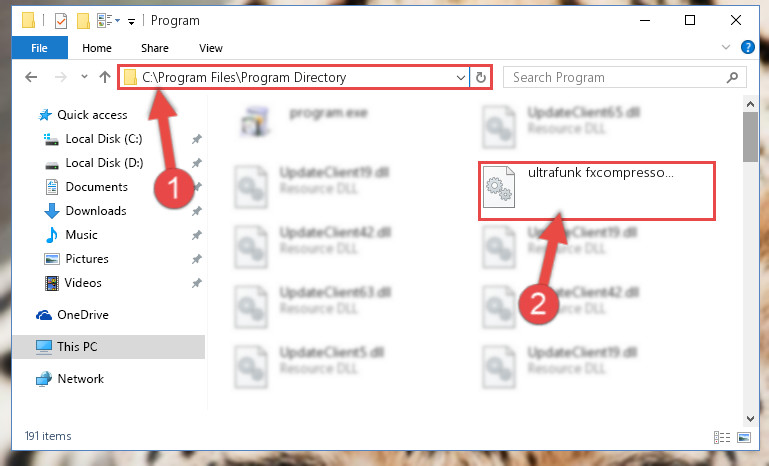Click Properties icon in quick access toolbar

pos(61,21)
